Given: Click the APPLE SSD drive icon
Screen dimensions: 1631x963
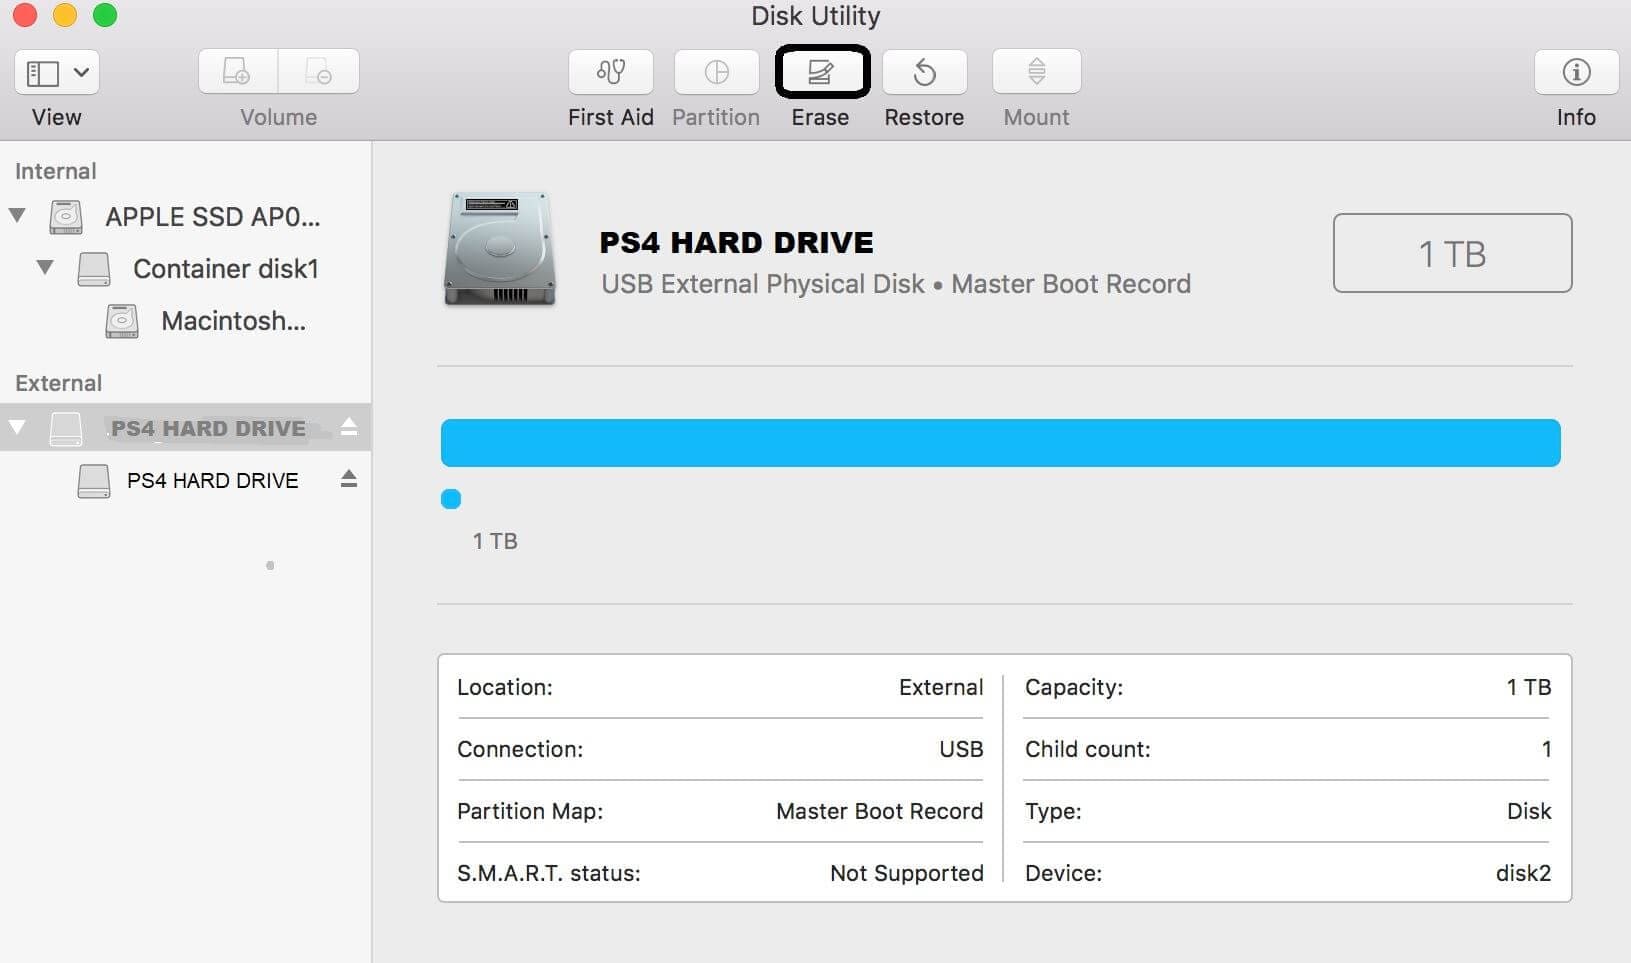Looking at the screenshot, I should pos(66,216).
